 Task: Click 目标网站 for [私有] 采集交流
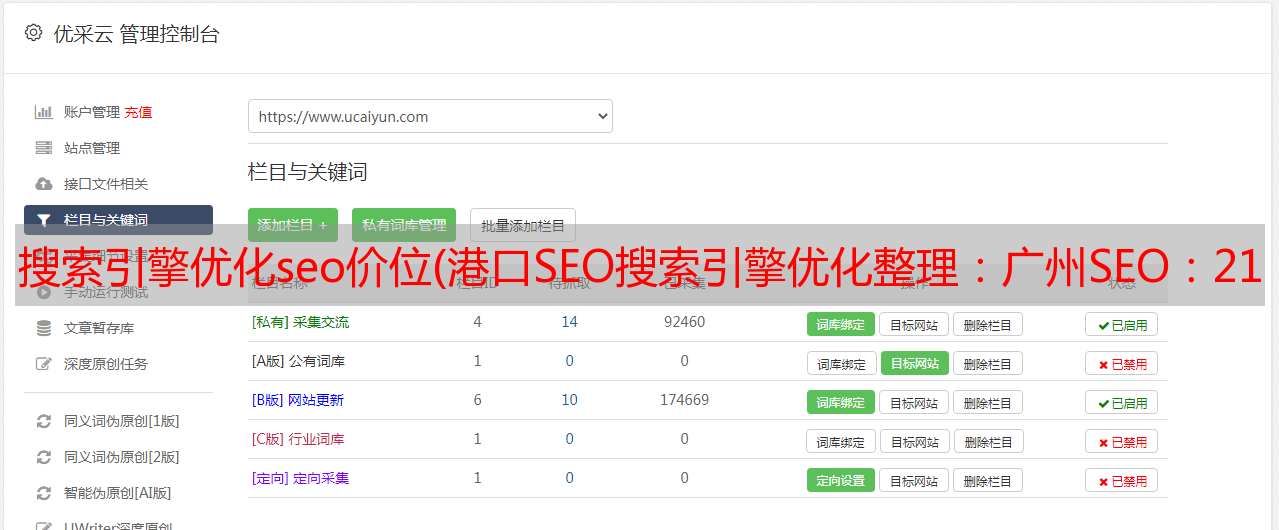[x=914, y=324]
